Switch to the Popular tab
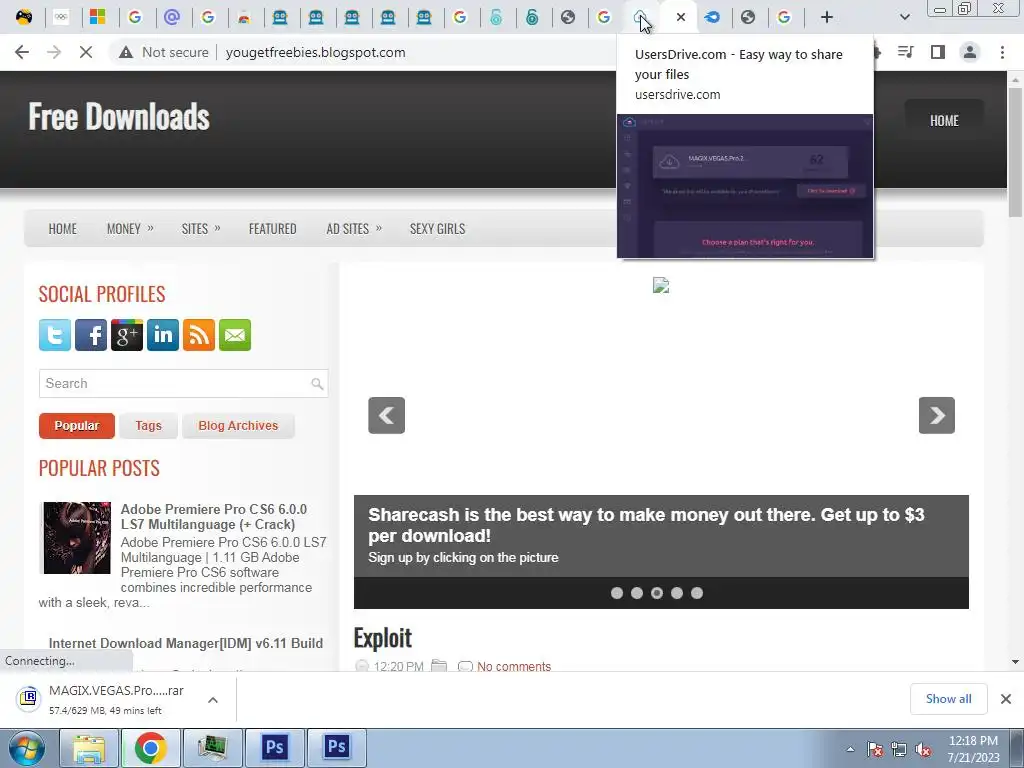The width and height of the screenshot is (1024, 768). (77, 426)
